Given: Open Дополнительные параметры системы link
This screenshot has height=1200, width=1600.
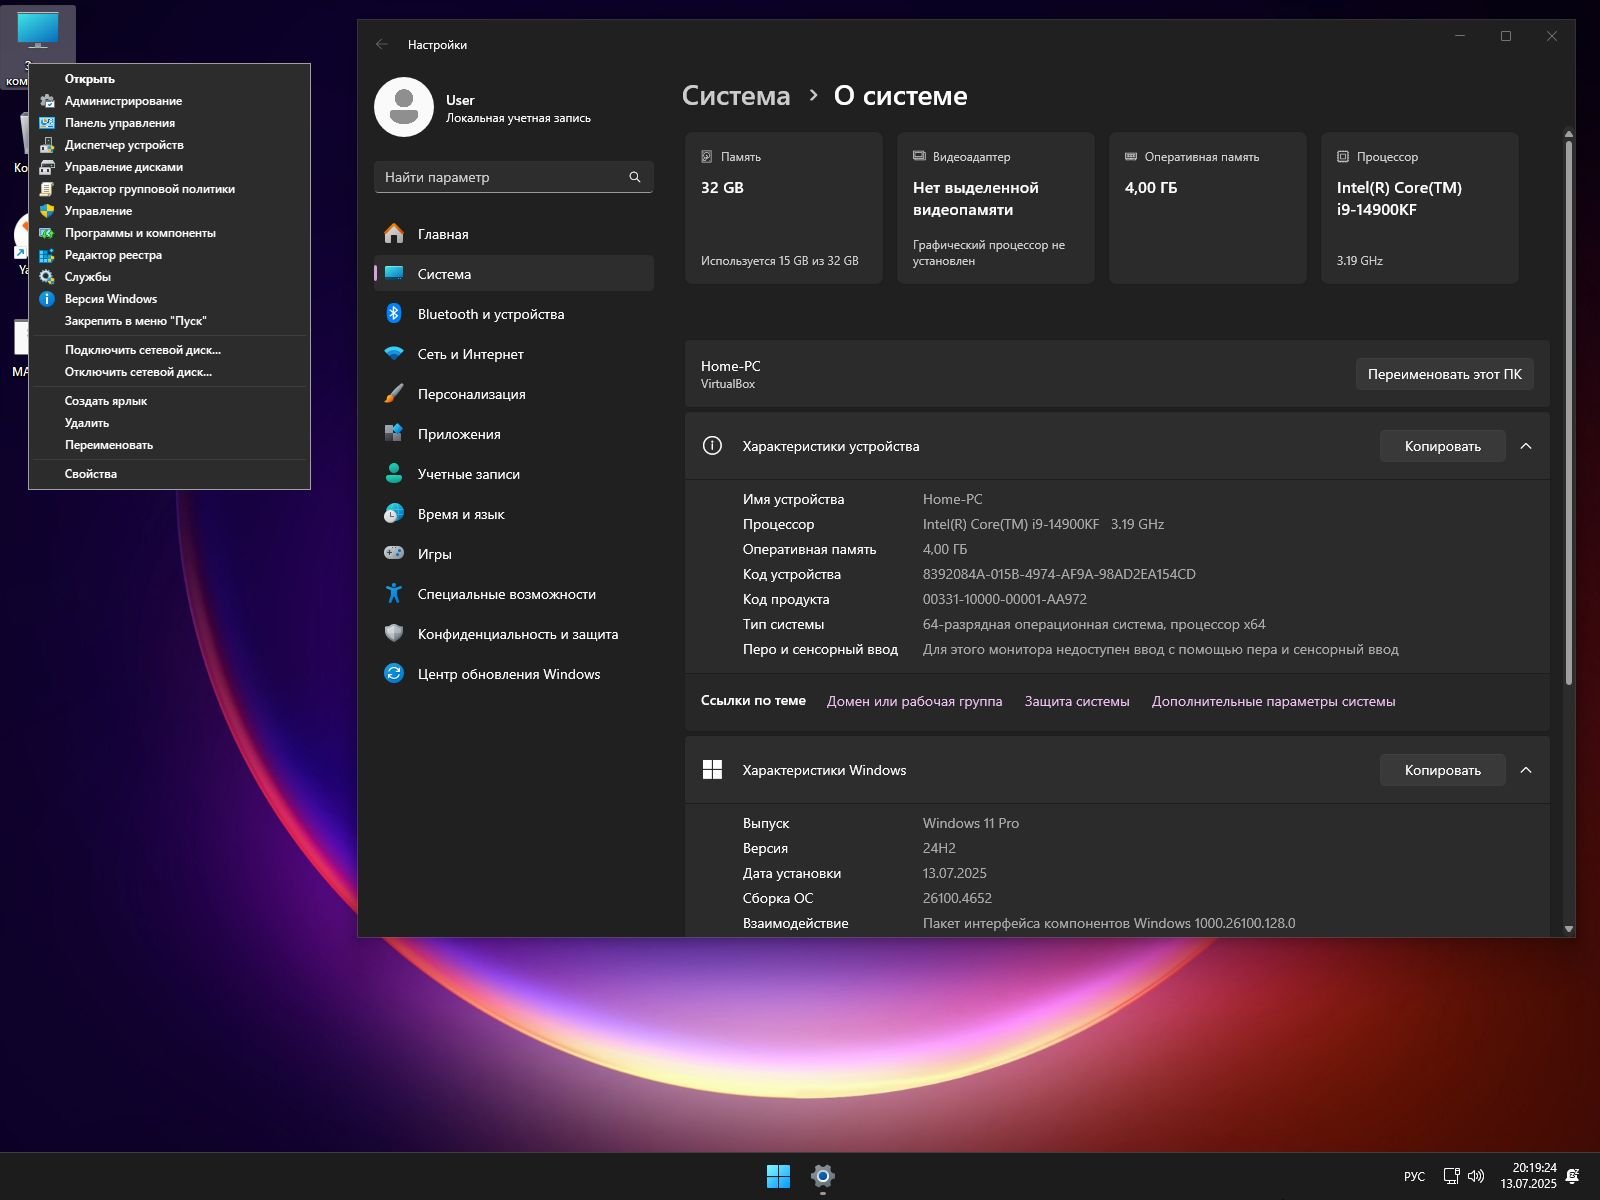Looking at the screenshot, I should (x=1273, y=701).
